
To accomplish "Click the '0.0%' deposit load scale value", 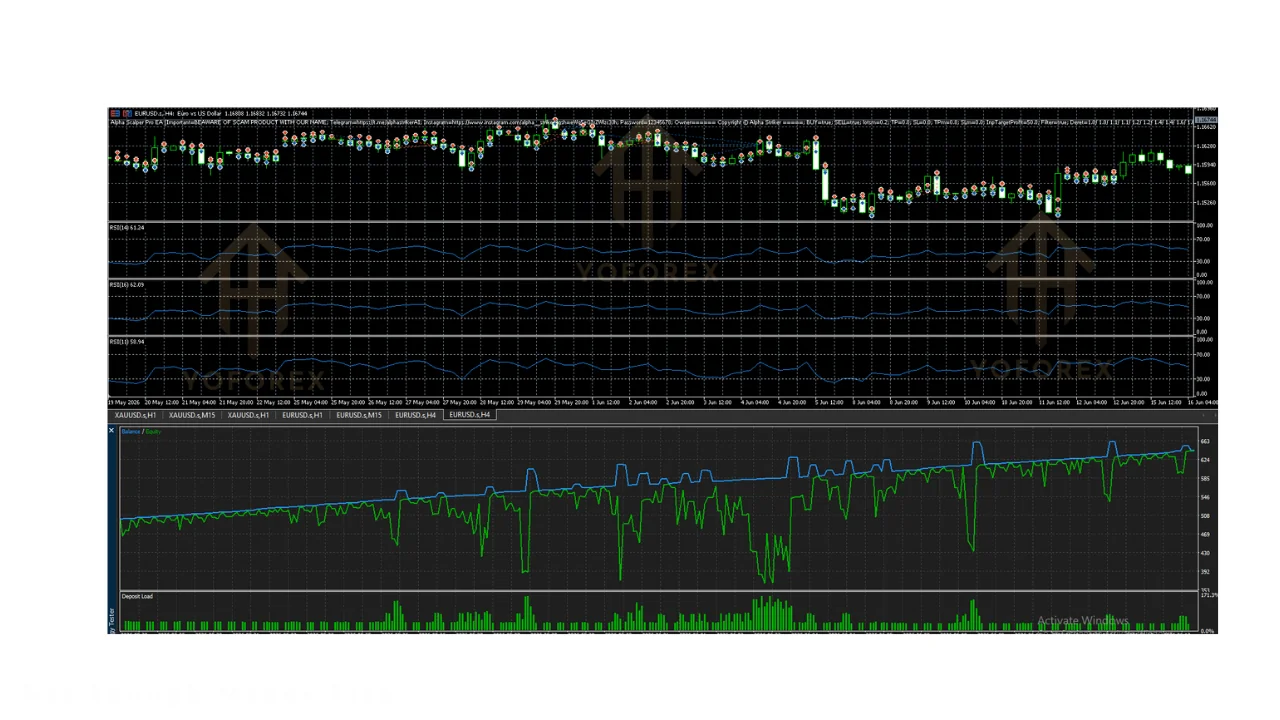I will coord(1208,631).
